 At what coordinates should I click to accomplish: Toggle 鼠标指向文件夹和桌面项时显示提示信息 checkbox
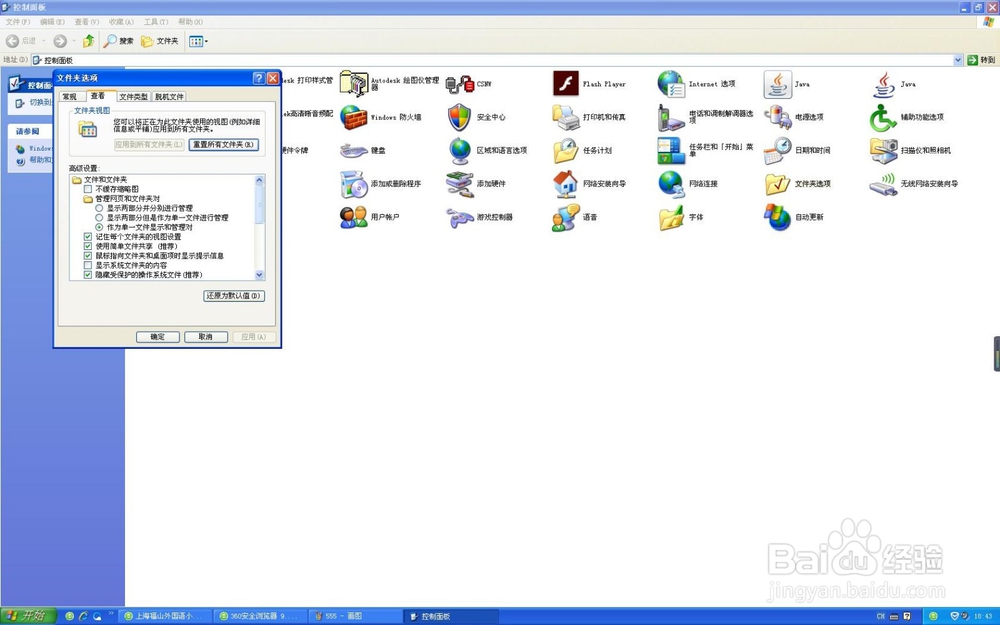88,256
